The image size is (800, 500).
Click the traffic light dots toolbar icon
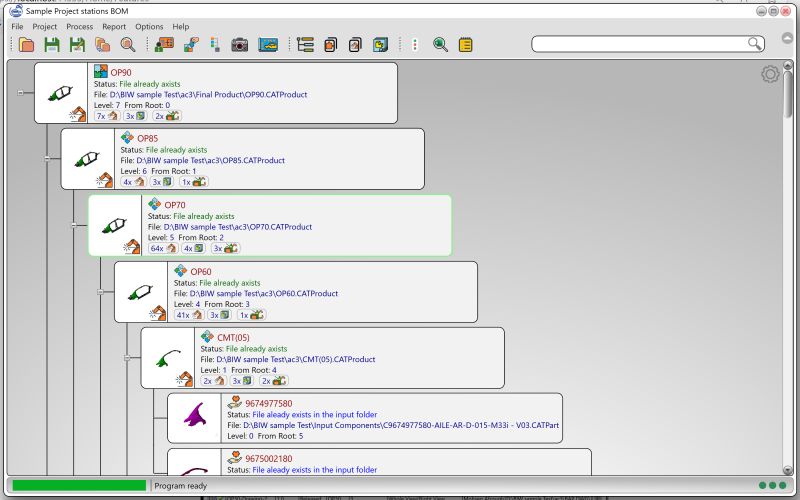click(x=415, y=45)
